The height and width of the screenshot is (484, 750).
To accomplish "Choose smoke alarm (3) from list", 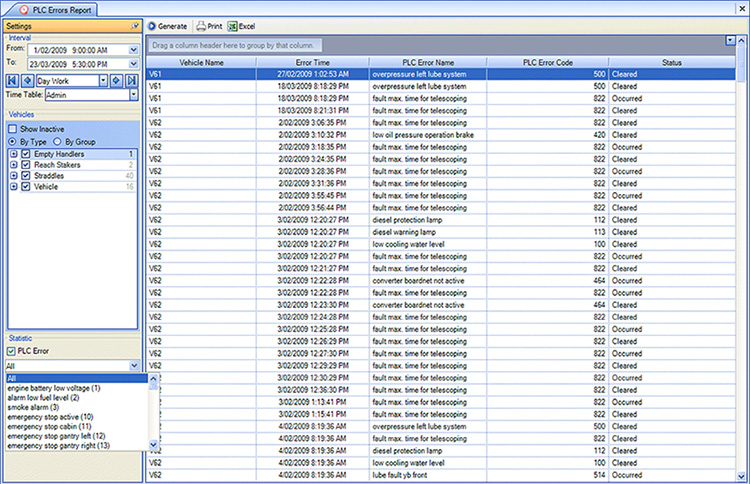I will [33, 407].
